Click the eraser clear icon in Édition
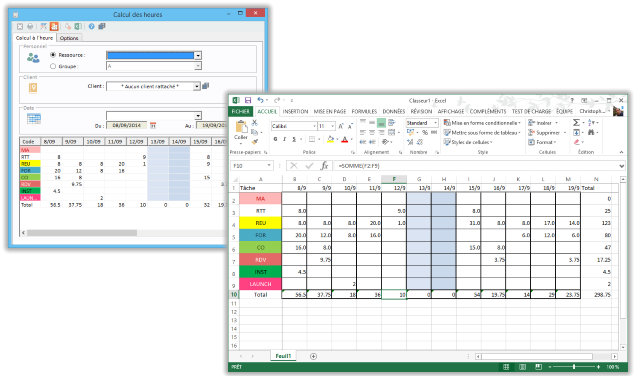This screenshot has height=376, width=640. tap(576, 142)
